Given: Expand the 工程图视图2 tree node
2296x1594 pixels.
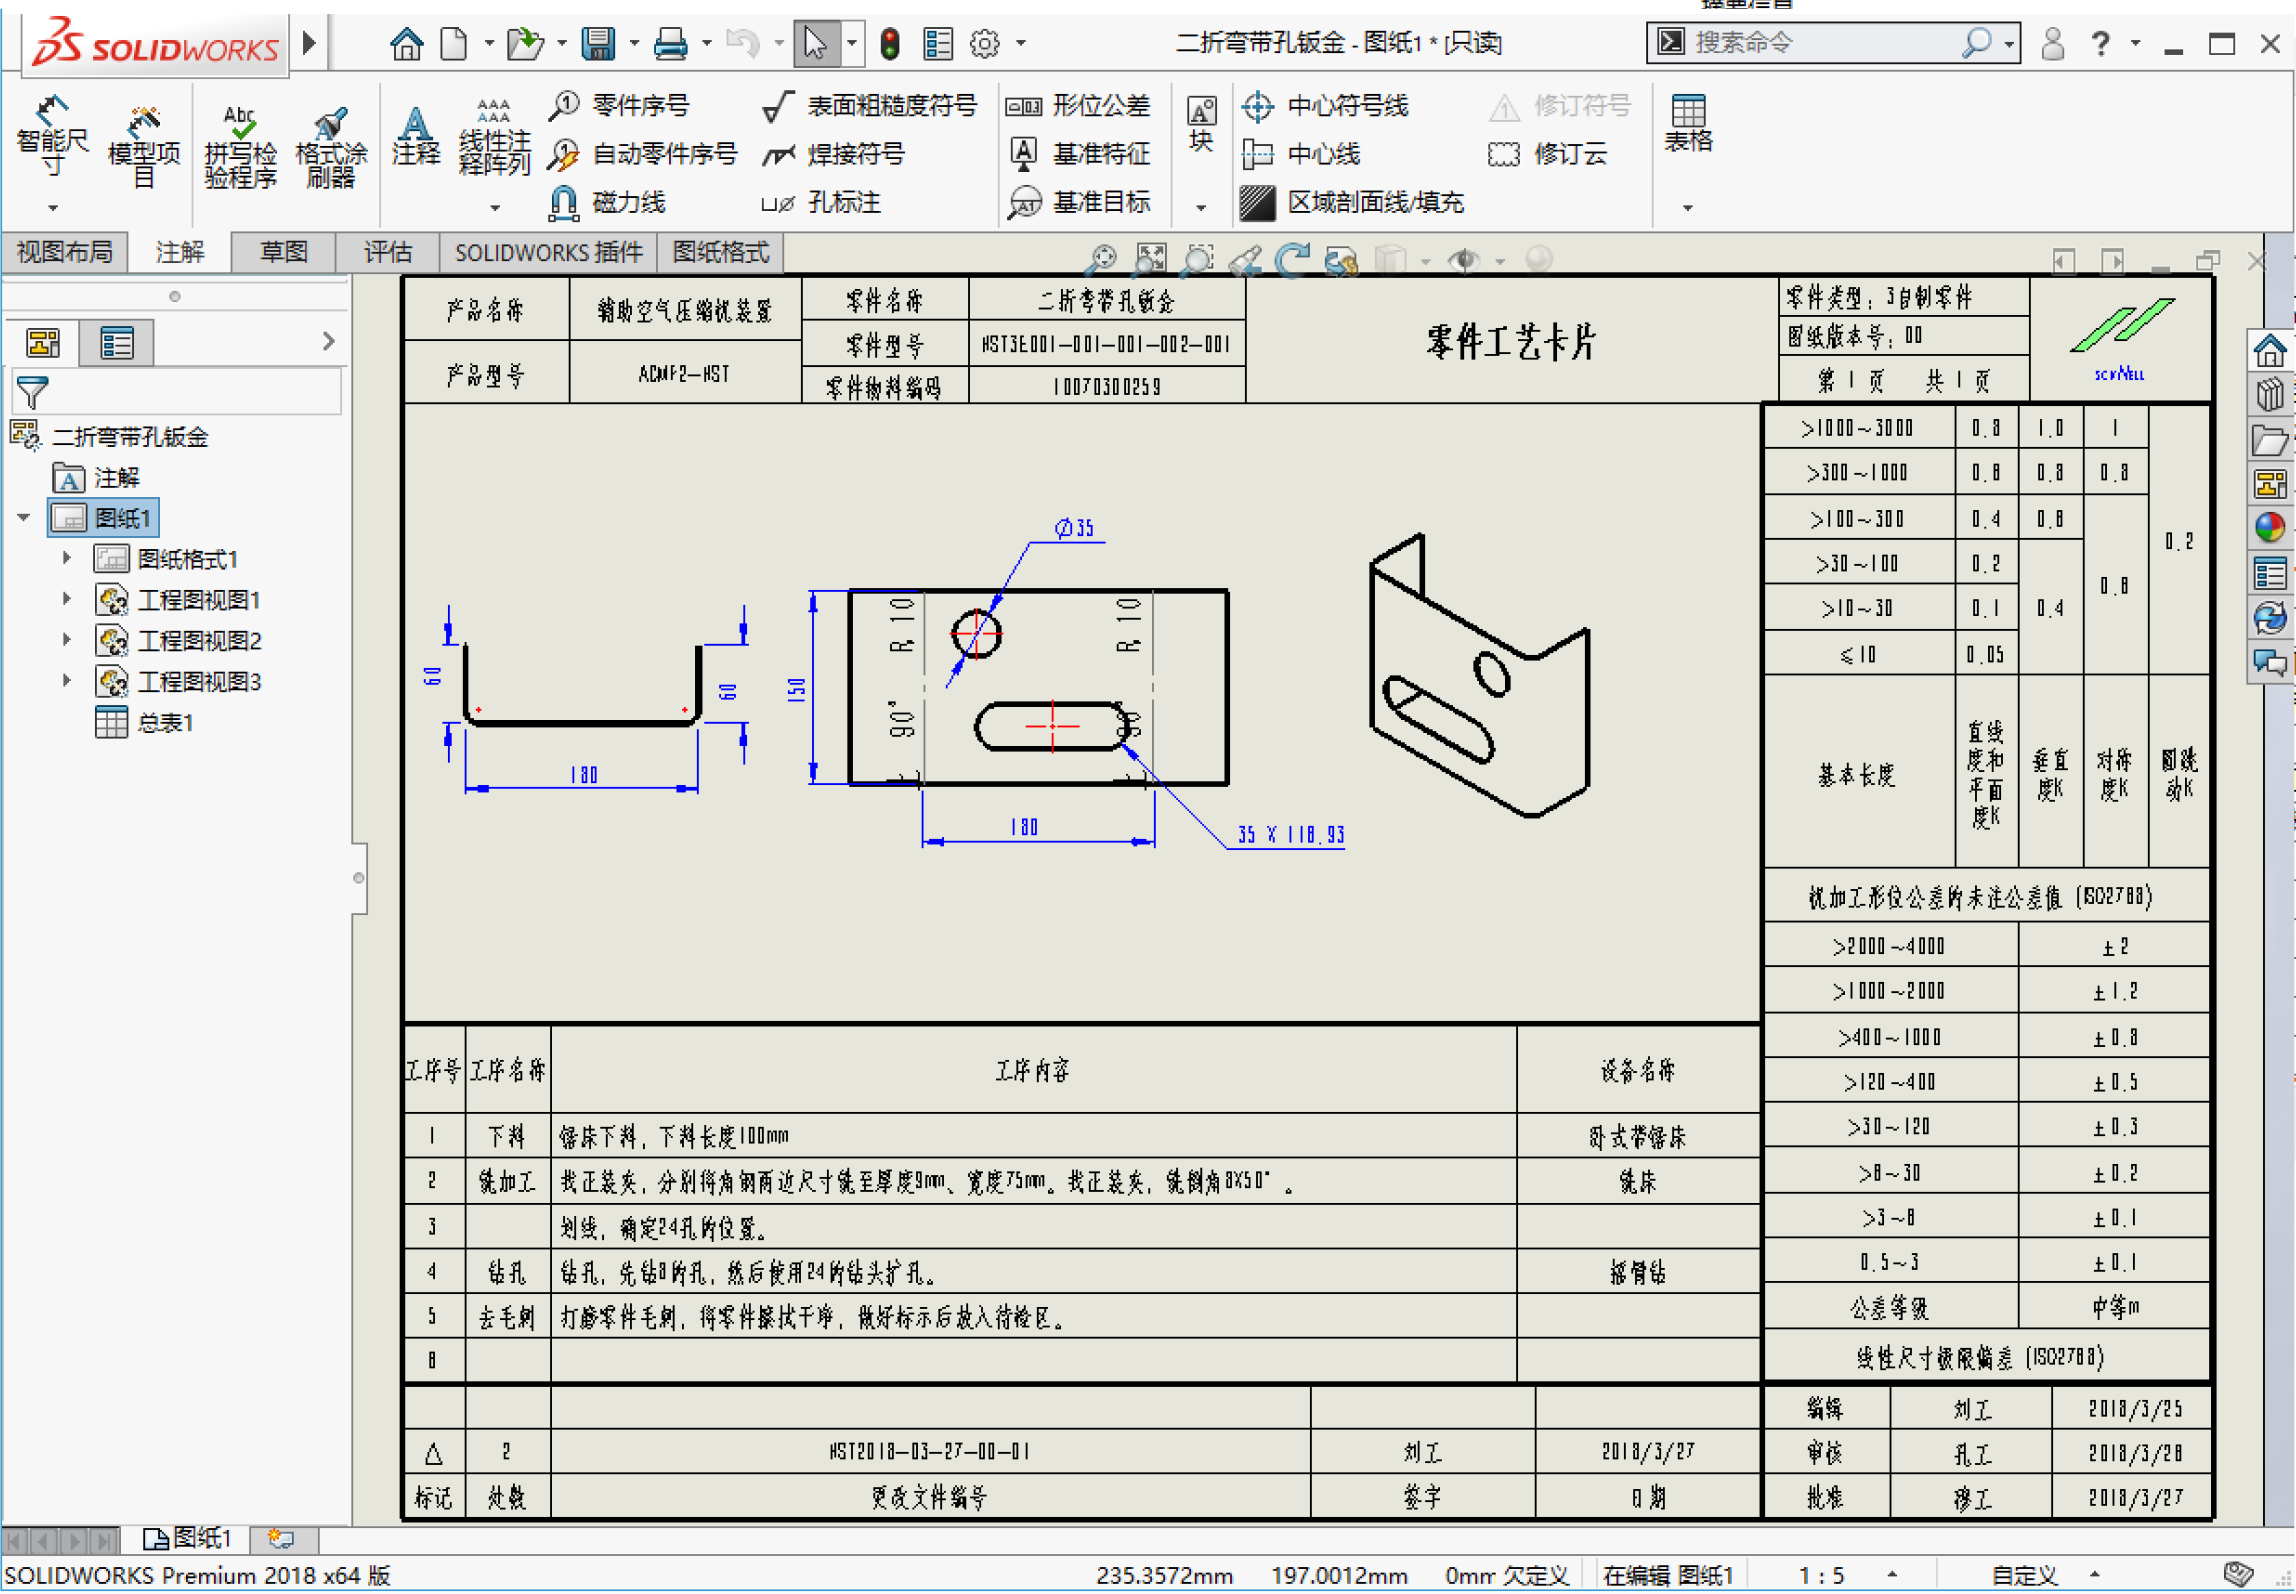Looking at the screenshot, I should click(x=66, y=640).
